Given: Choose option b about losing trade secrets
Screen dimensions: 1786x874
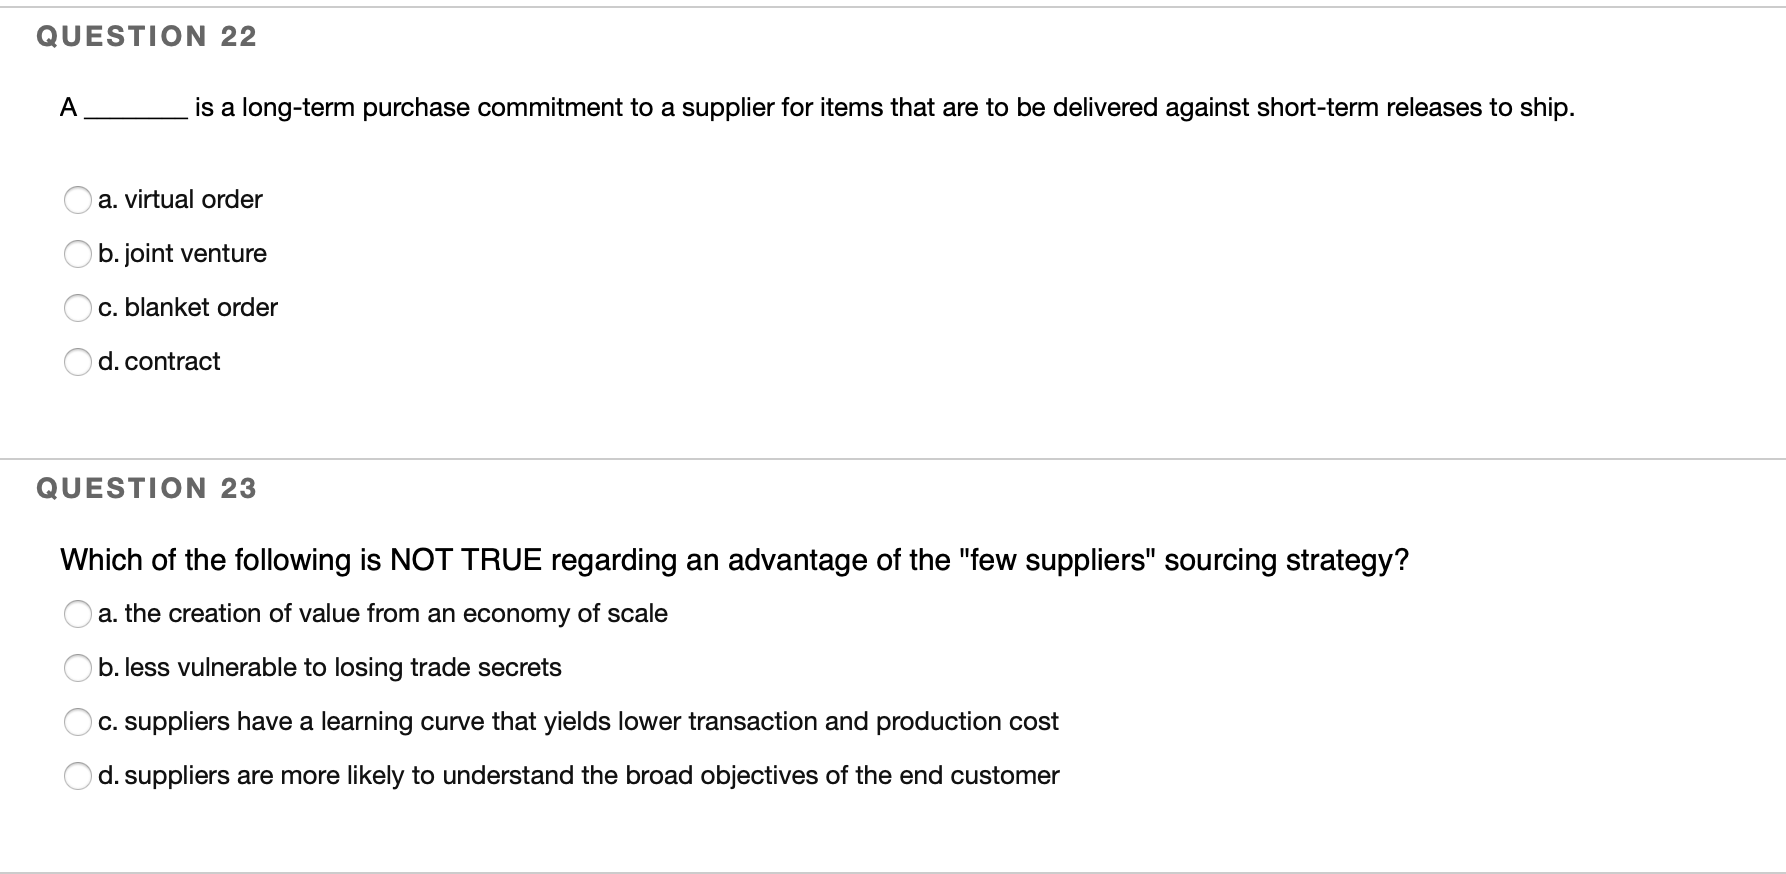Looking at the screenshot, I should tap(79, 668).
